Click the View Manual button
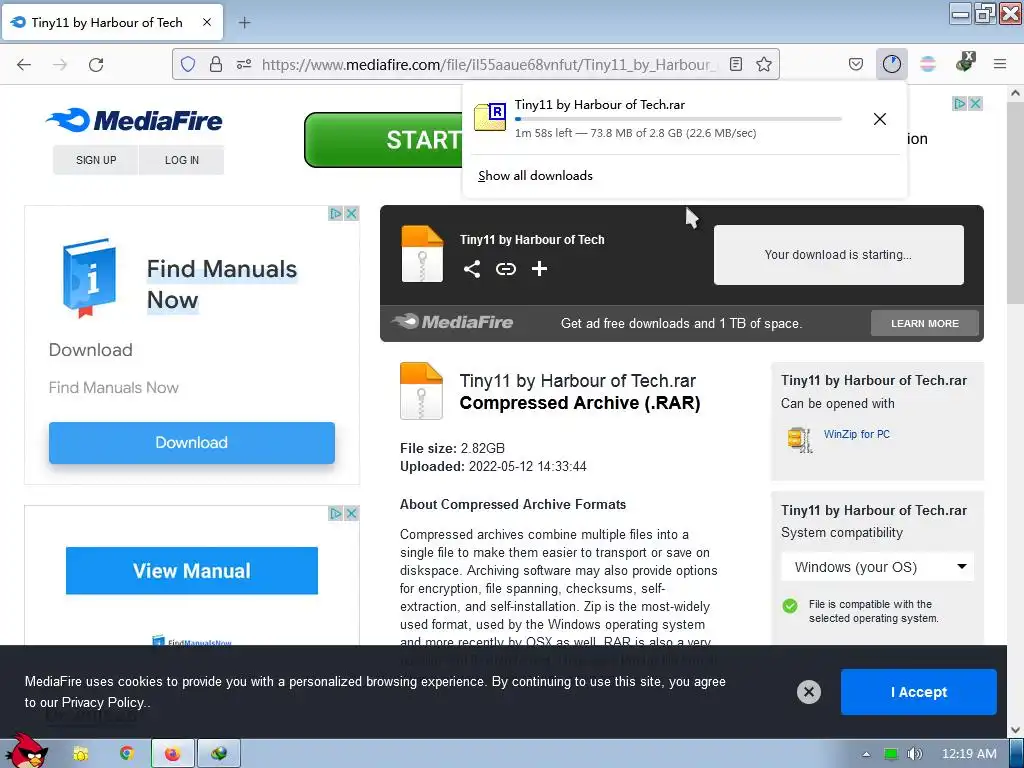1024x768 pixels. click(191, 571)
